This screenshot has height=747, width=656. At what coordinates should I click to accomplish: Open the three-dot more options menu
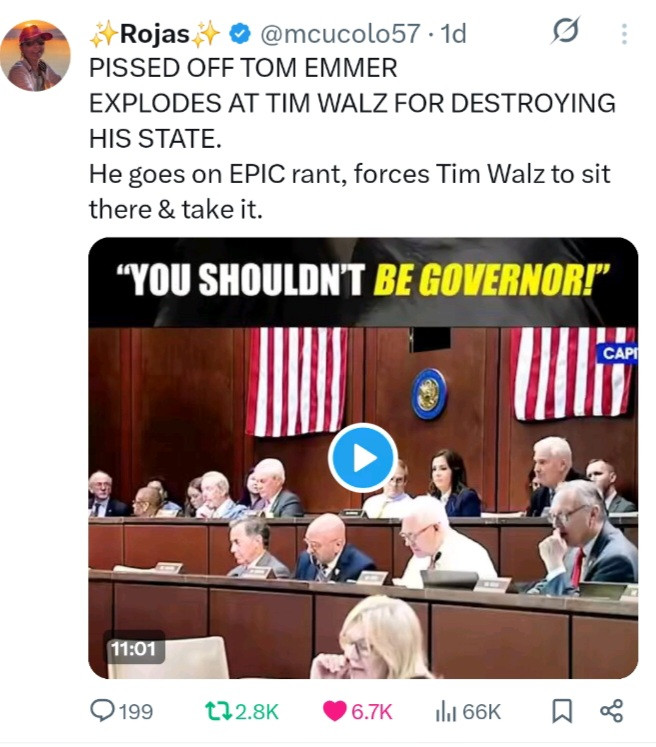[x=624, y=34]
